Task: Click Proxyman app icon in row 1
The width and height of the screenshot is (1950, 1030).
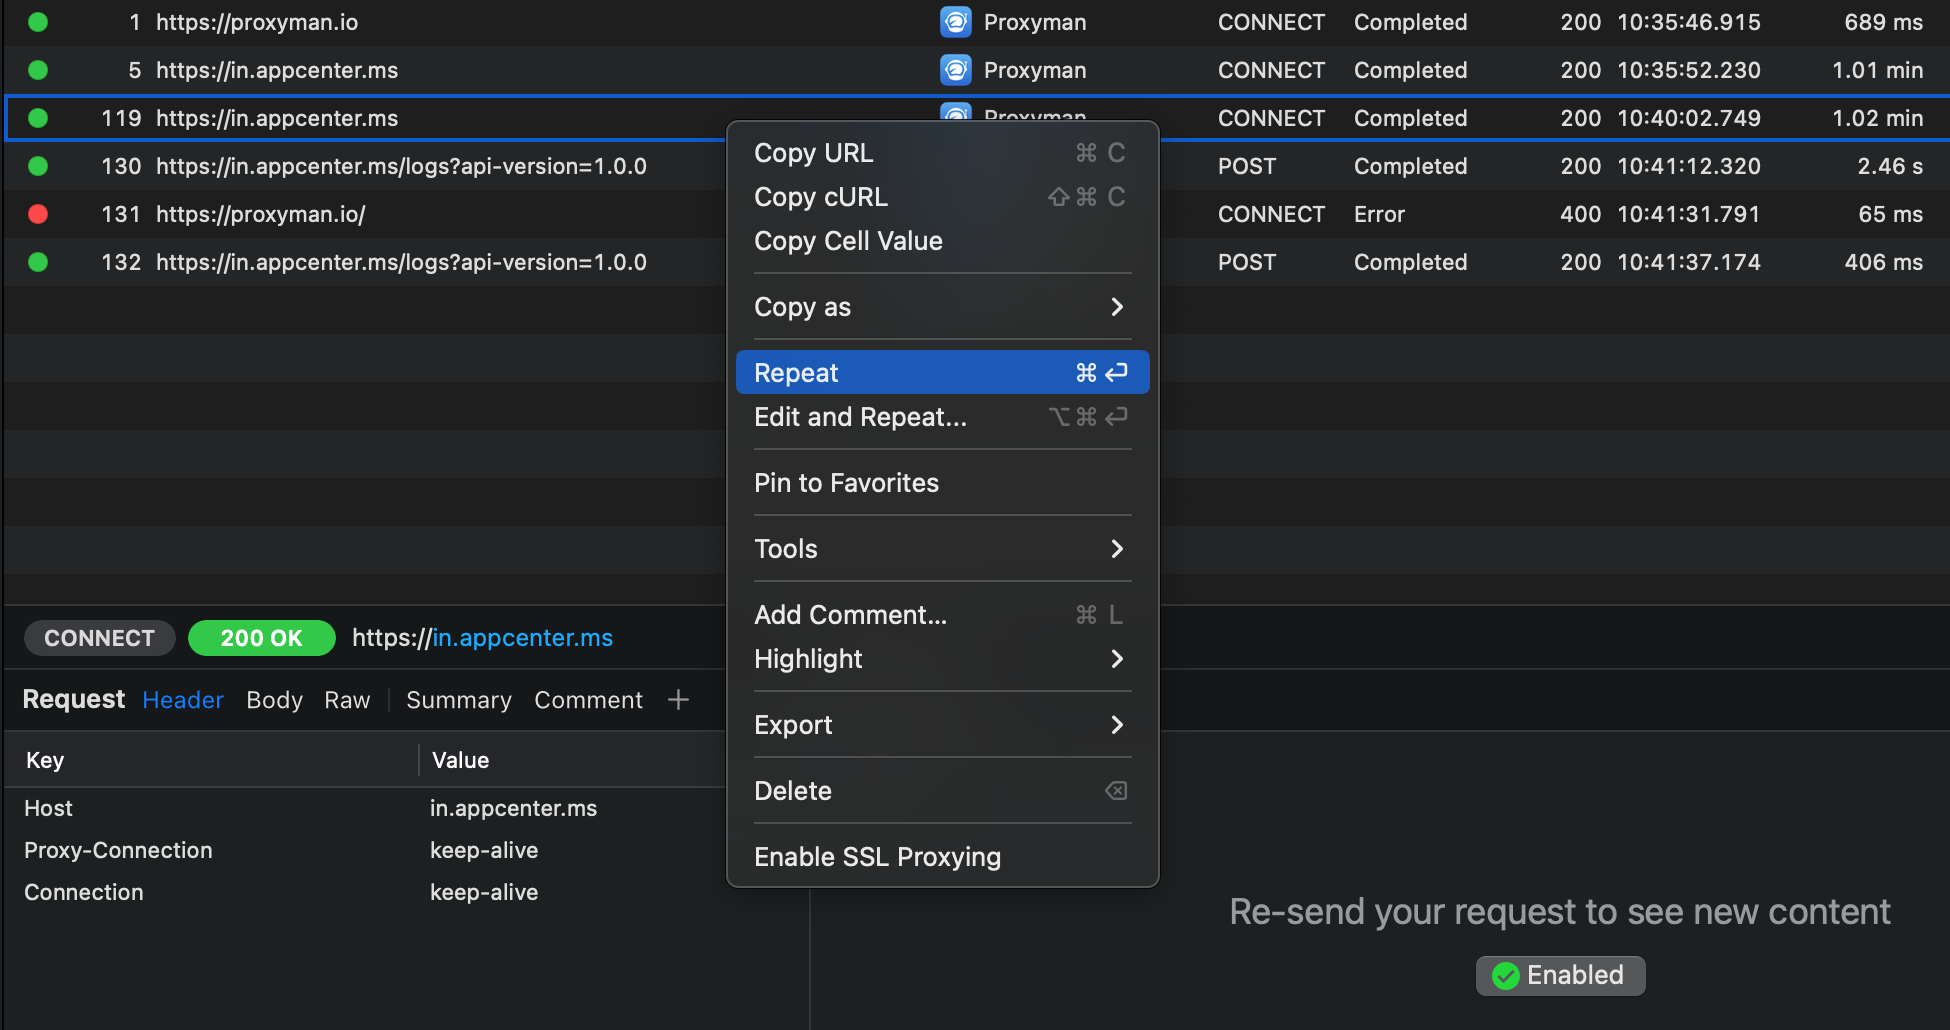Action: coord(956,22)
